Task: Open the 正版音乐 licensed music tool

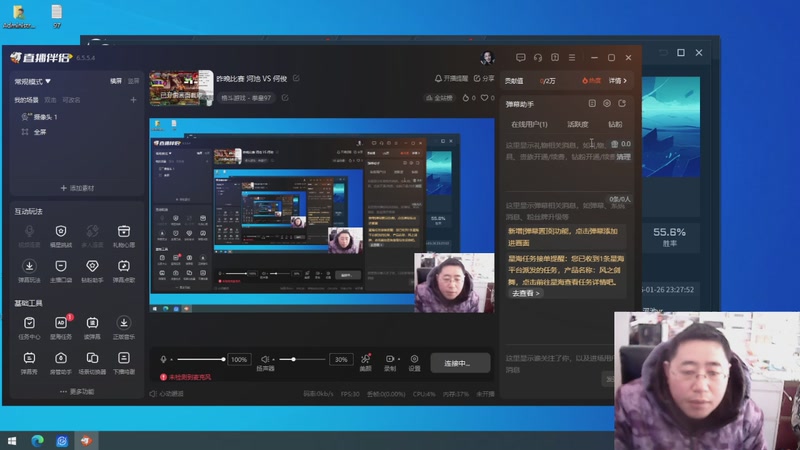Action: (x=123, y=327)
